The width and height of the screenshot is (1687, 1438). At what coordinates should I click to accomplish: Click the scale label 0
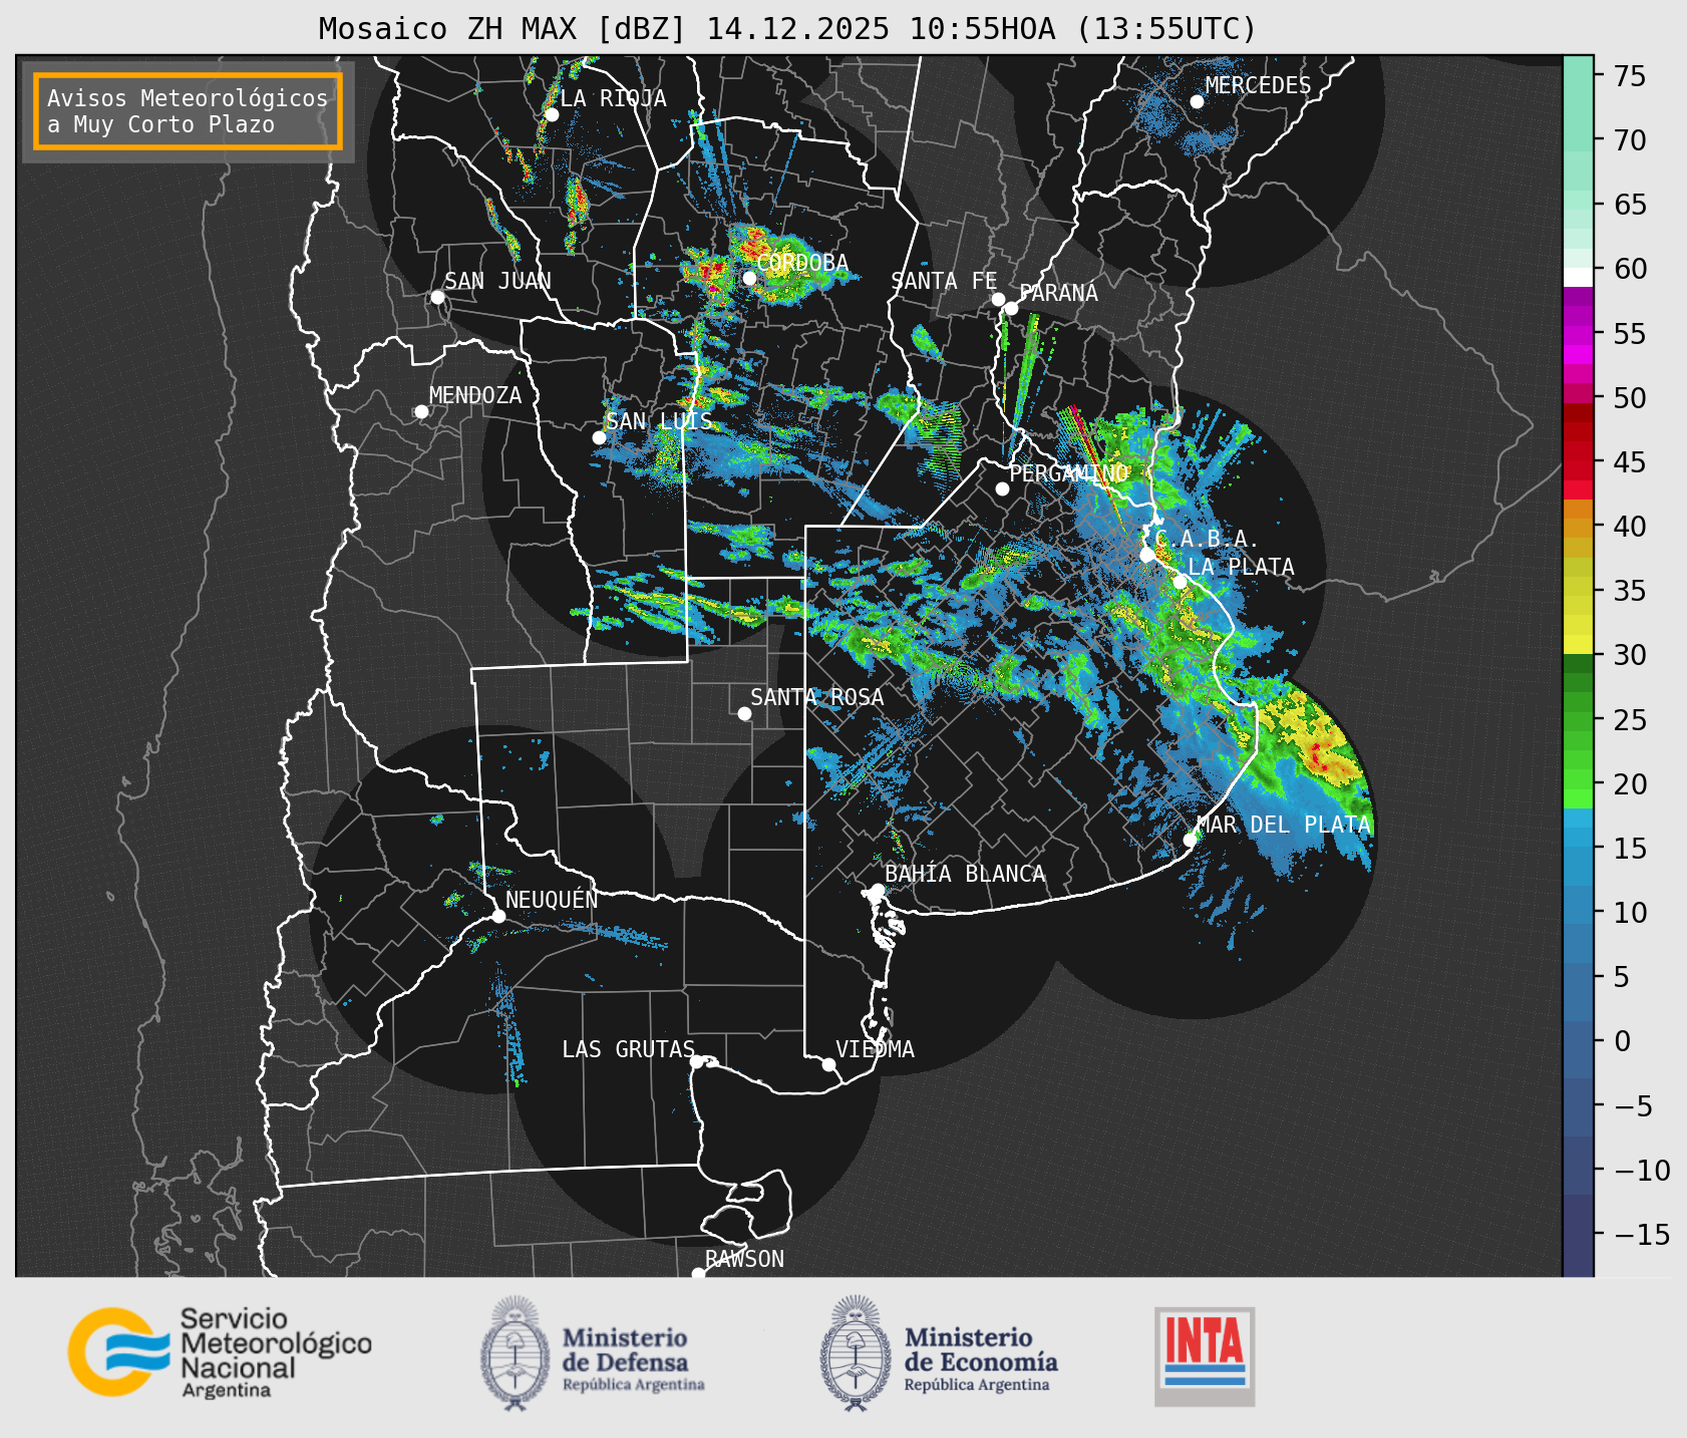point(1622,1041)
